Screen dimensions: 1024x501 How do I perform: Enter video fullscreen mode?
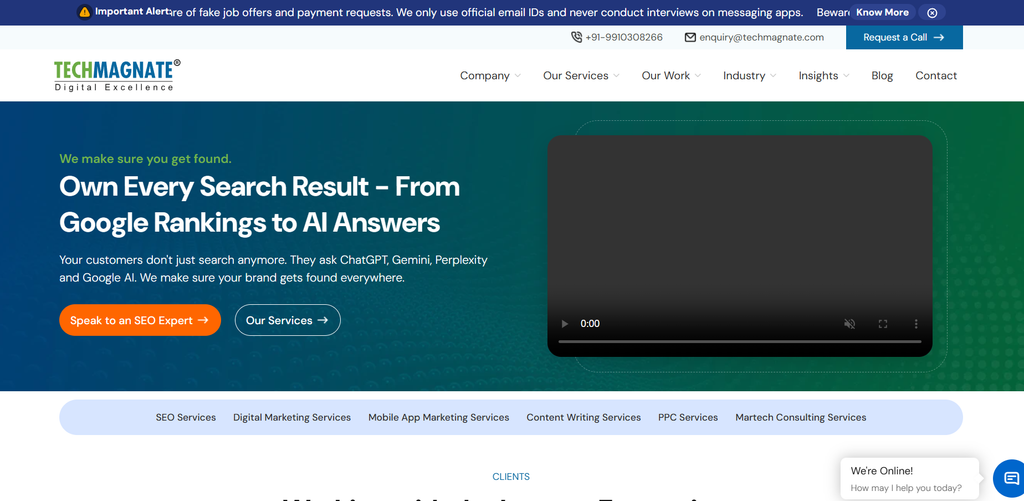click(x=883, y=323)
